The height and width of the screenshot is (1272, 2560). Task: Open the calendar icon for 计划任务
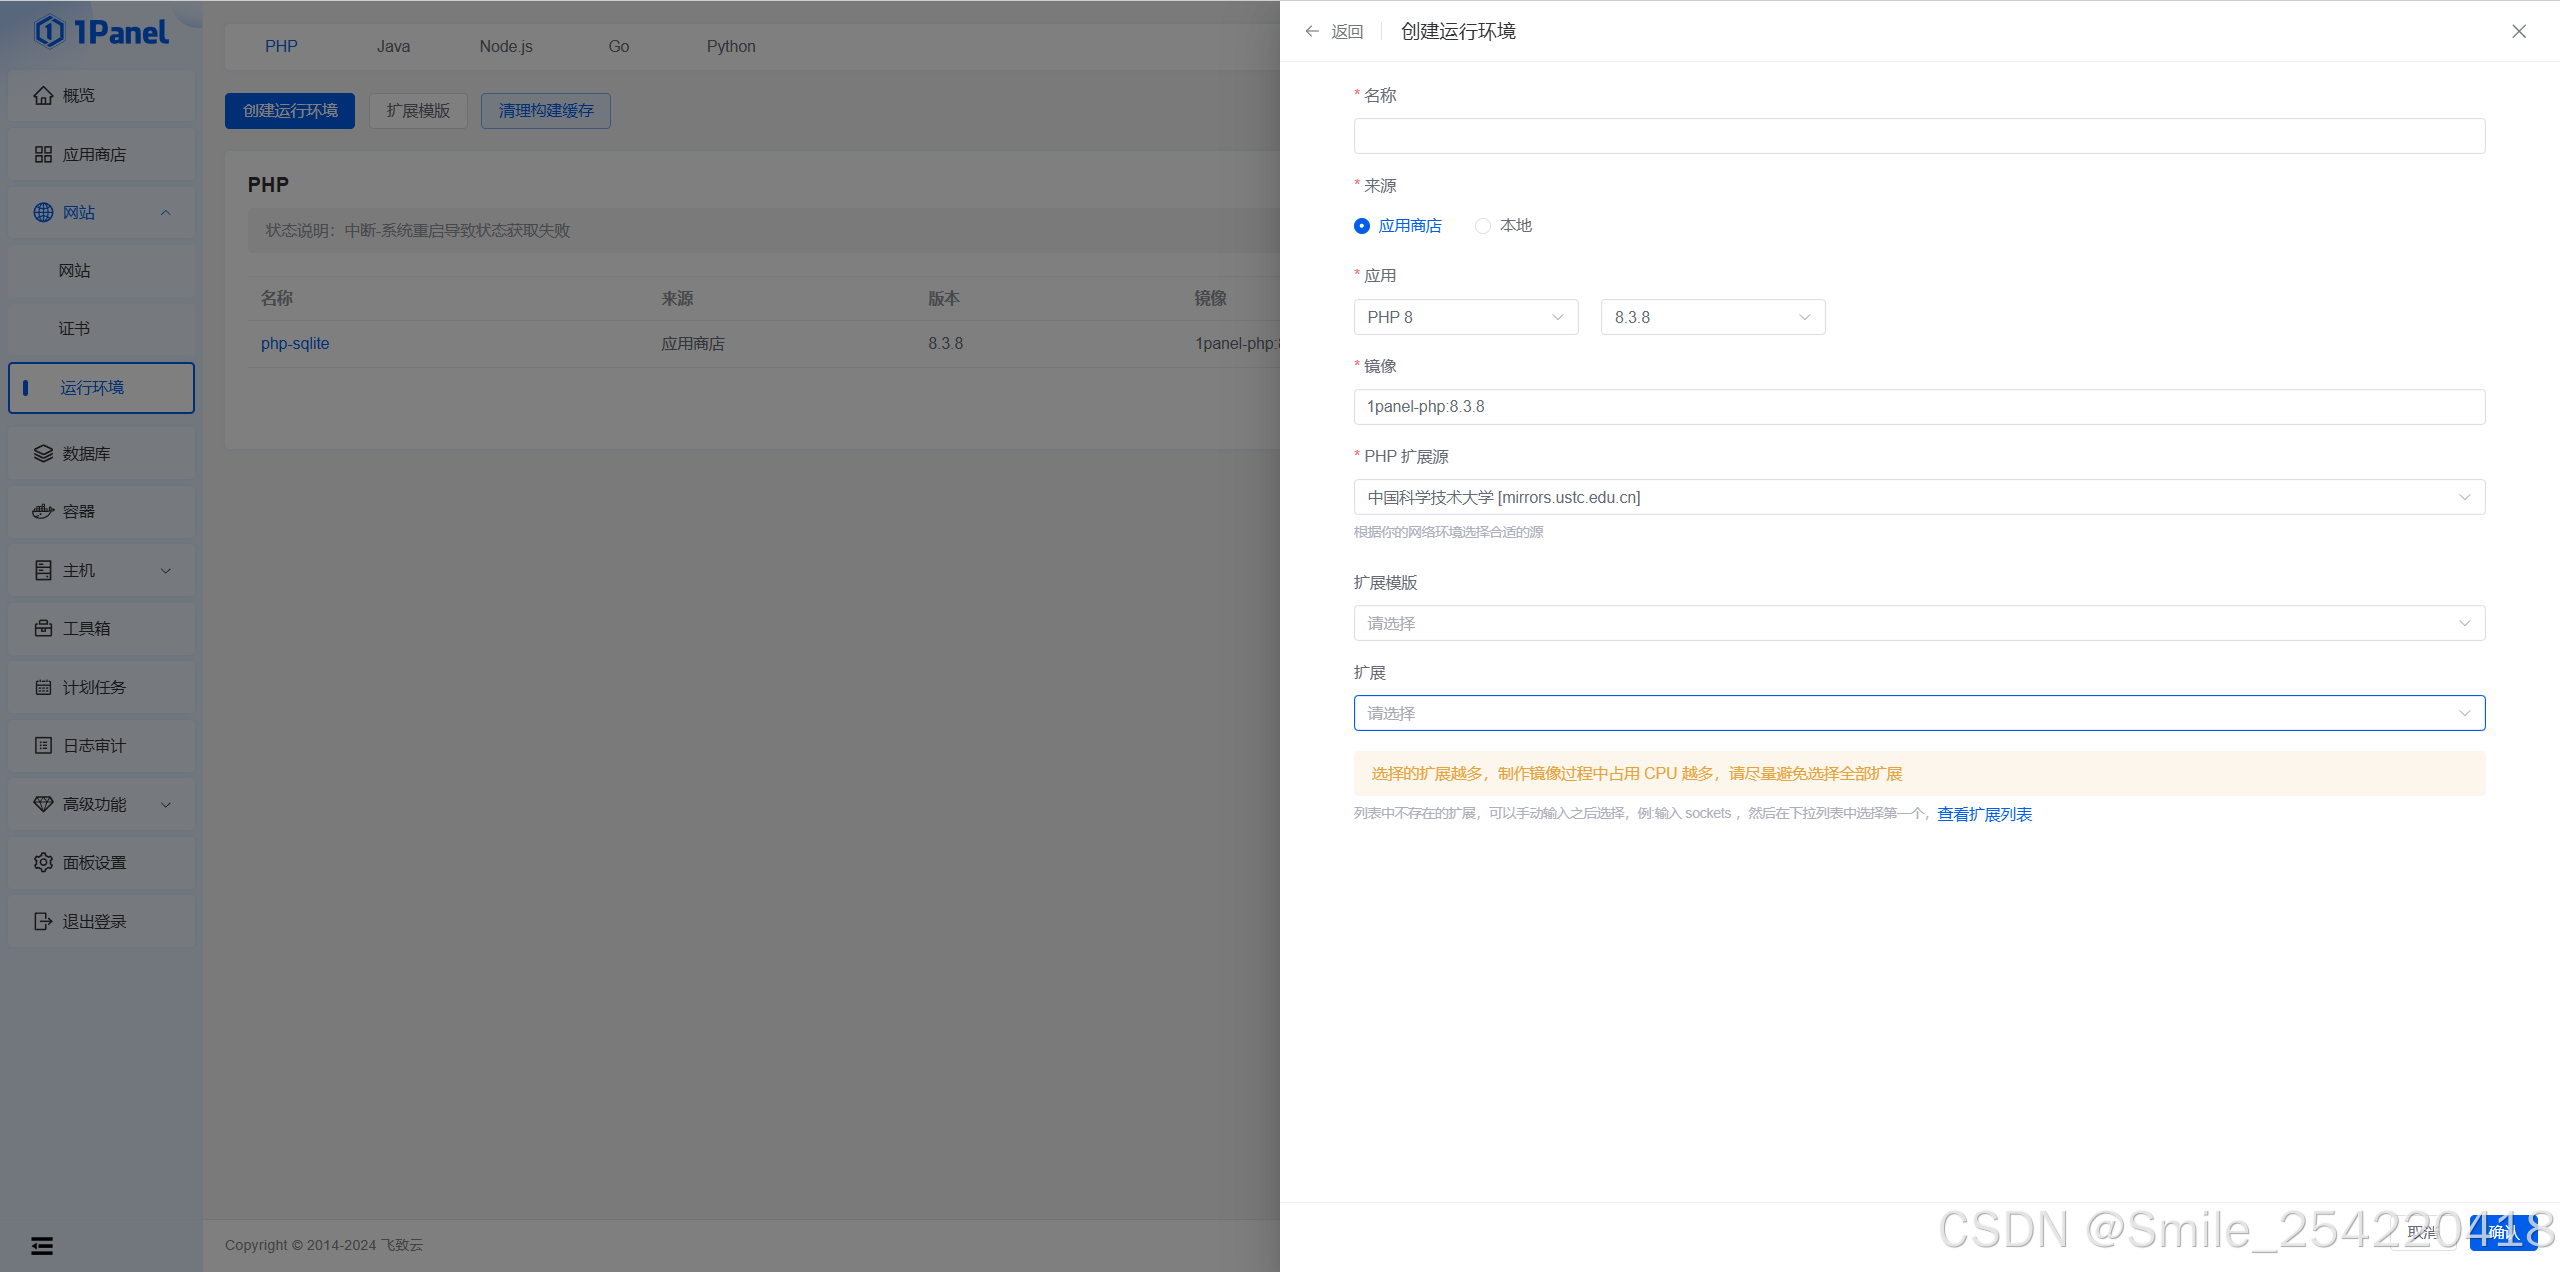coord(43,687)
